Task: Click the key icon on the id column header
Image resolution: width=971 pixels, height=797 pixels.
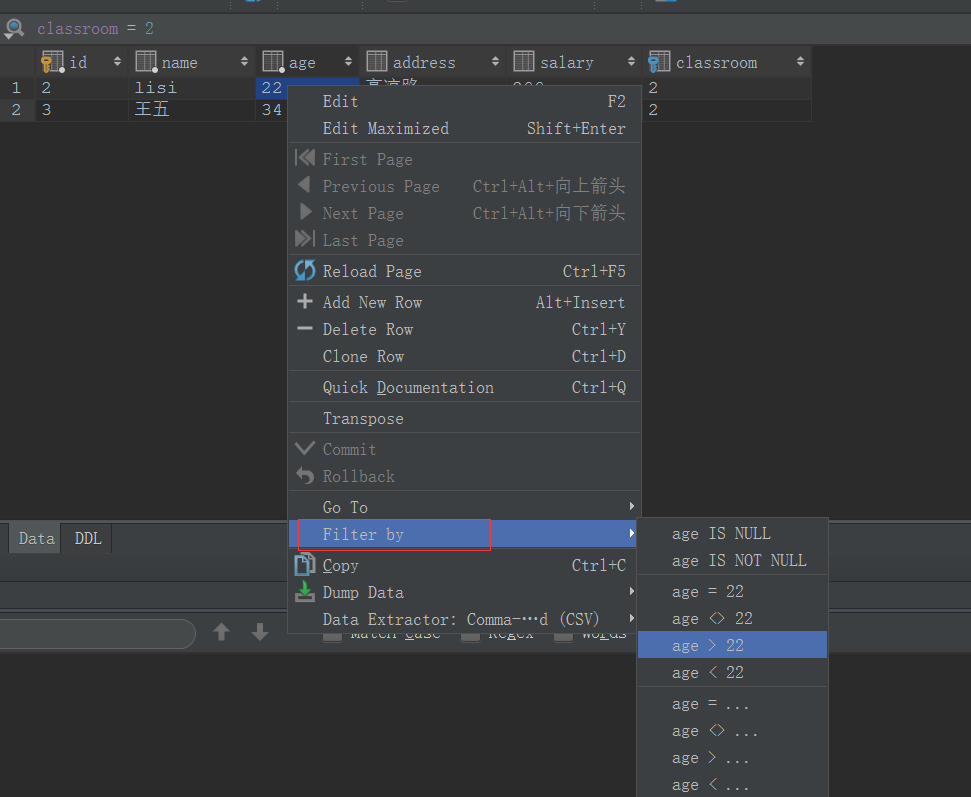Action: pos(50,62)
